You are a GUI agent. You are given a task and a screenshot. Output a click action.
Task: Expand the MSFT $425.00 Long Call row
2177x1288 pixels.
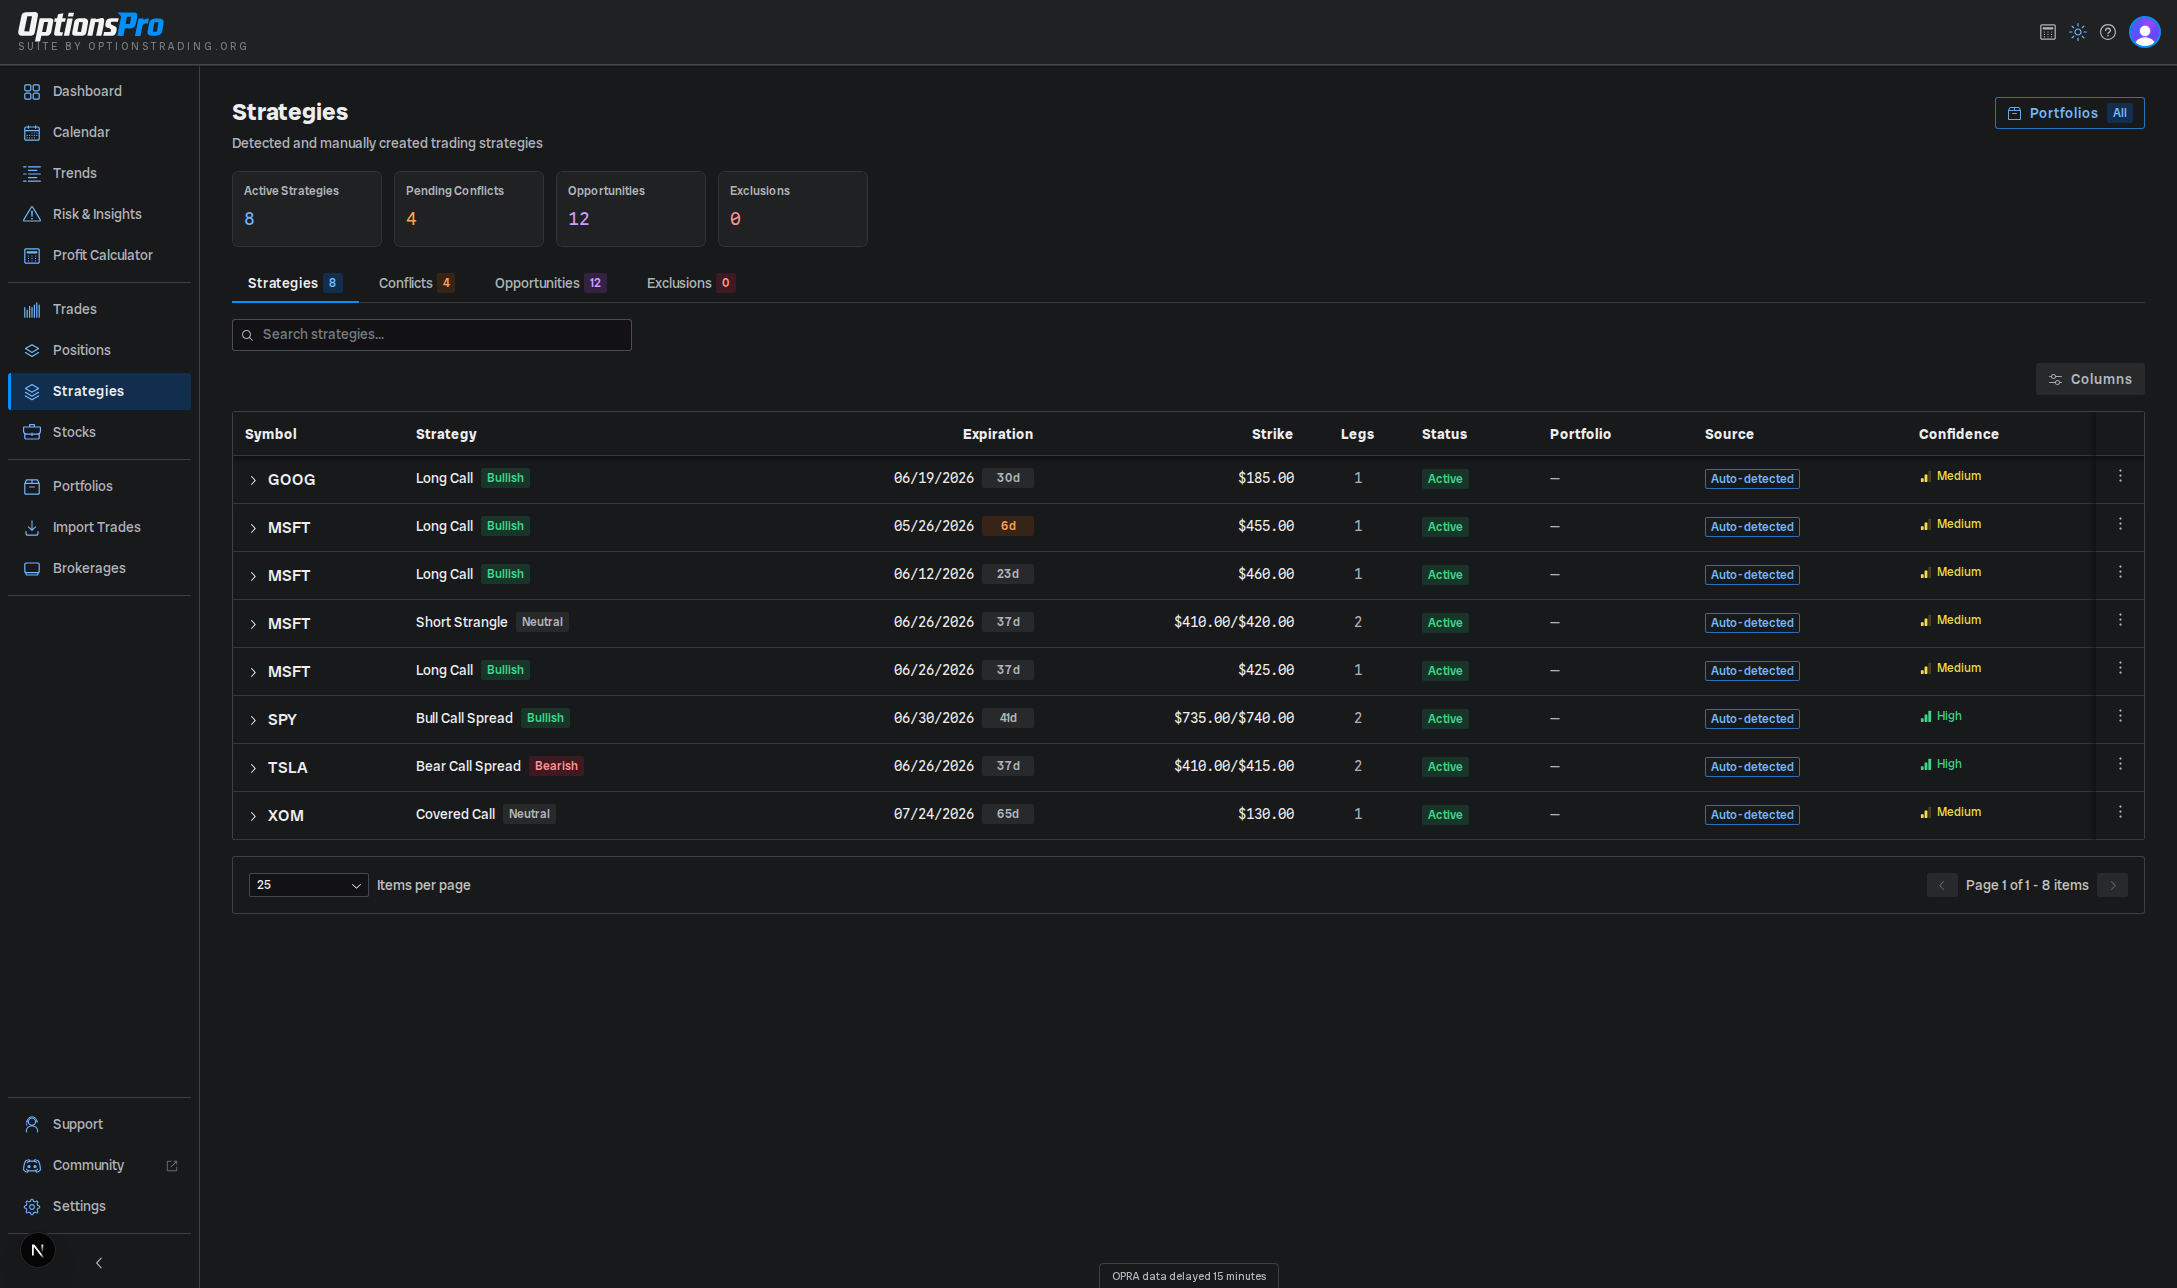coord(253,673)
